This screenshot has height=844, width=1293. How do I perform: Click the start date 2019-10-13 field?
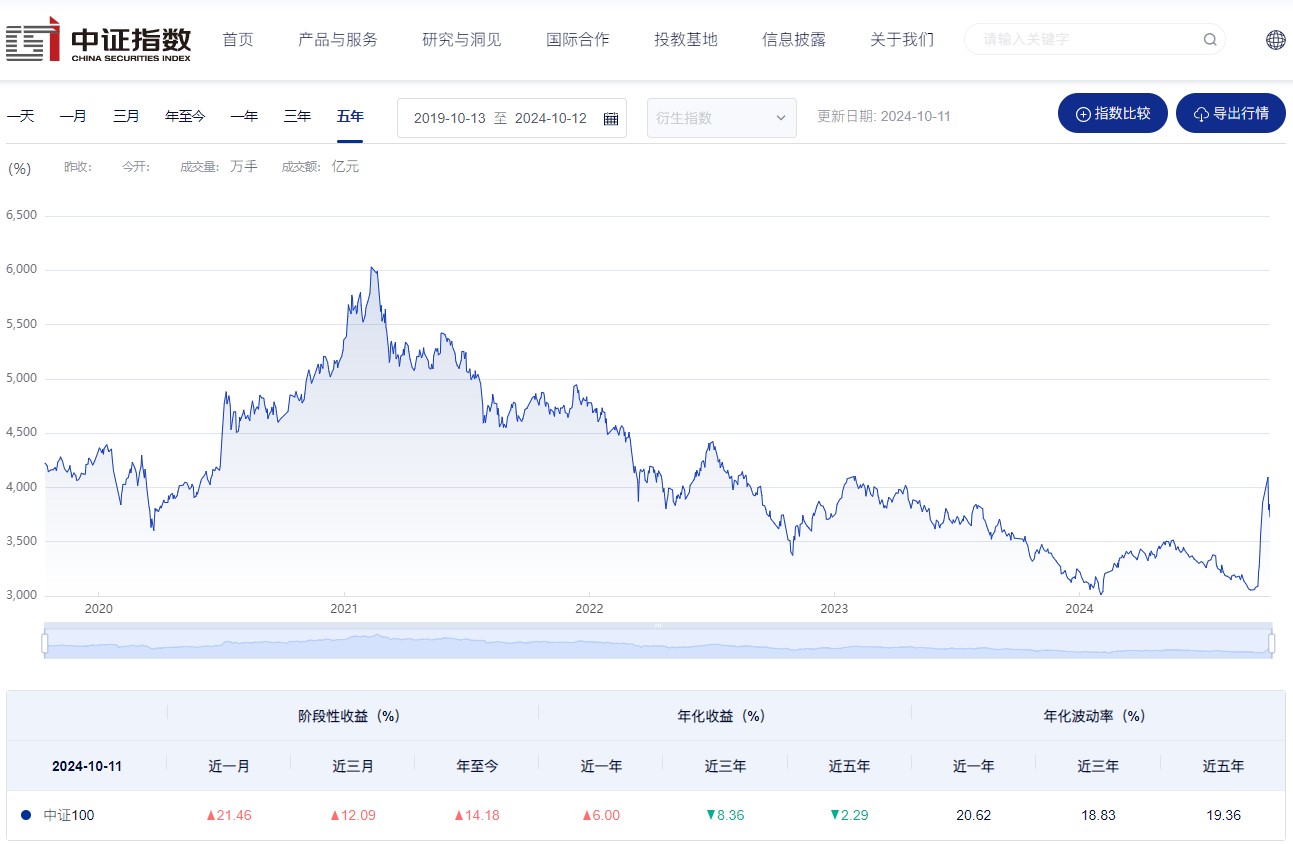pyautogui.click(x=449, y=118)
